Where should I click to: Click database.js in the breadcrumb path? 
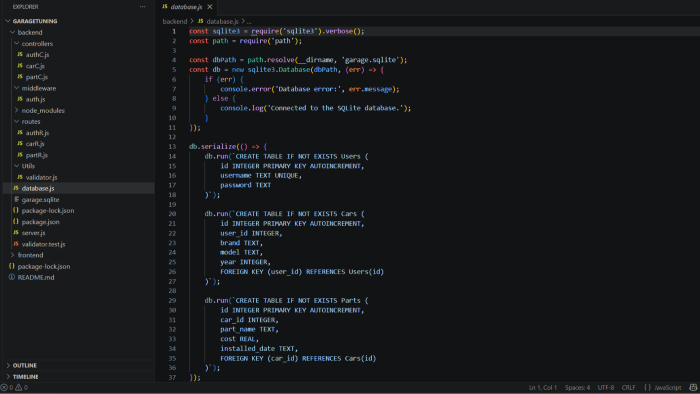pyautogui.click(x=222, y=21)
